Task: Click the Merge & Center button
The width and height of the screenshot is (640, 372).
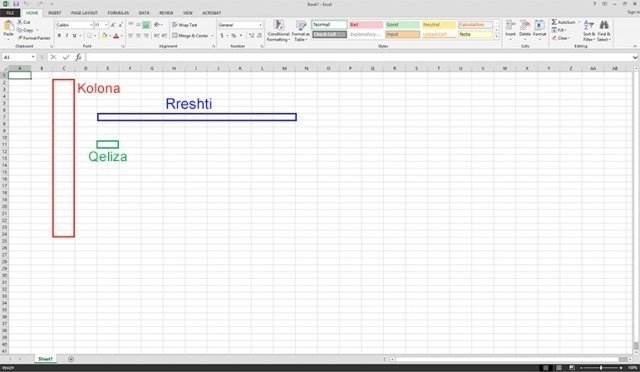Action: 192,36
